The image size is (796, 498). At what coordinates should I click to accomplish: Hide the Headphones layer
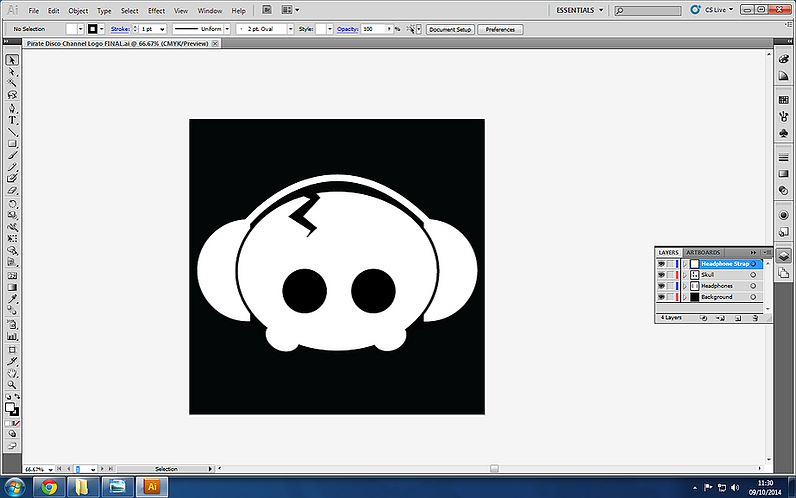(661, 286)
